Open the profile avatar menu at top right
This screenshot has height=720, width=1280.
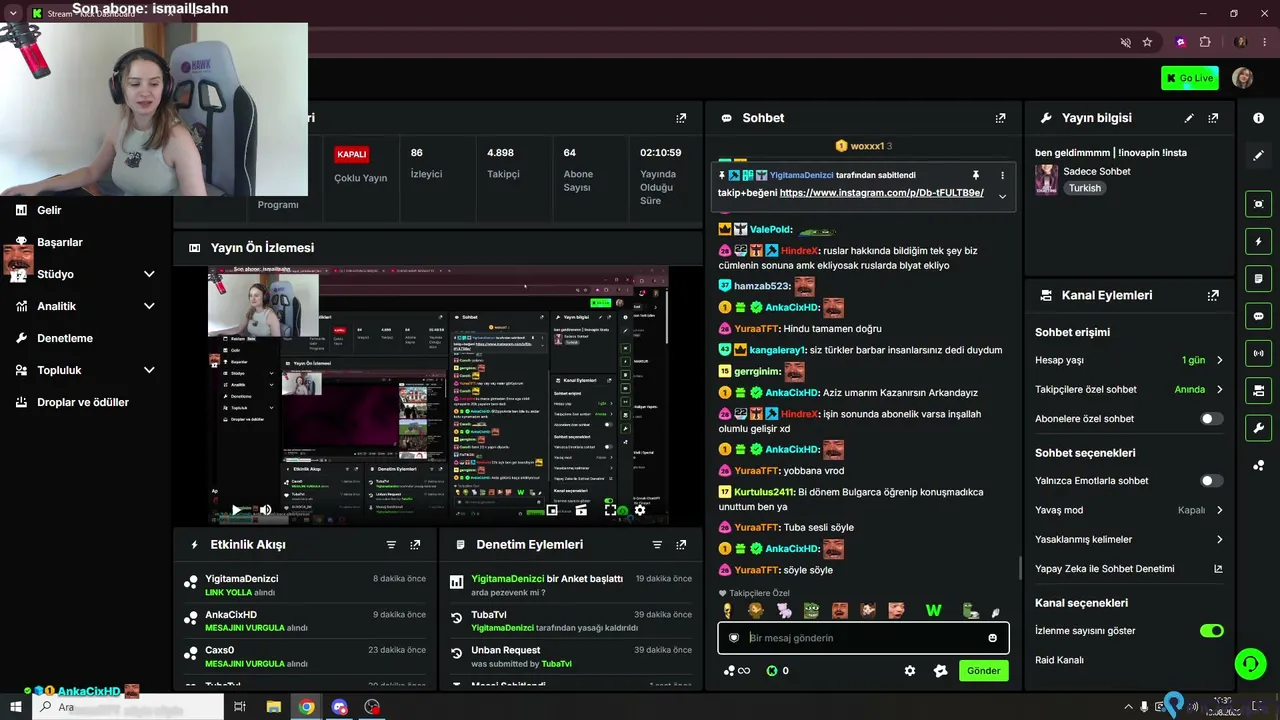(x=1243, y=78)
